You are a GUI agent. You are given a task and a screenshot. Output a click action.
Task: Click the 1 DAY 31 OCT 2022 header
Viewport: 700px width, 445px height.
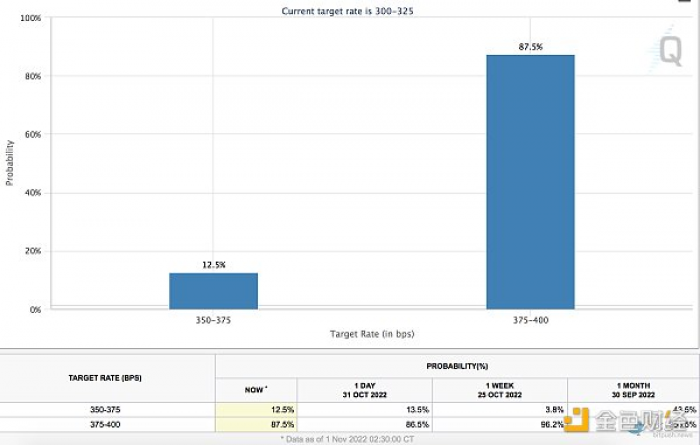[x=365, y=390]
